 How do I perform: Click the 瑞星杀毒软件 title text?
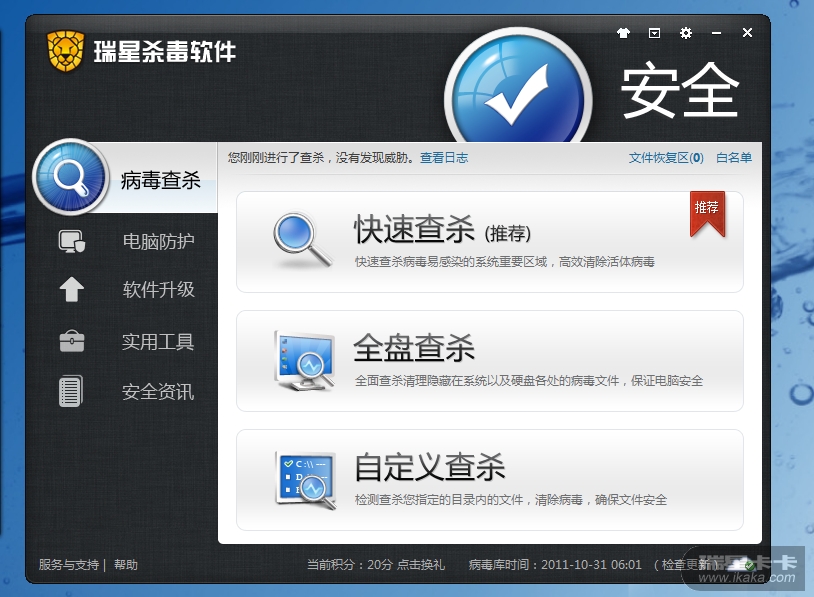pyautogui.click(x=165, y=51)
